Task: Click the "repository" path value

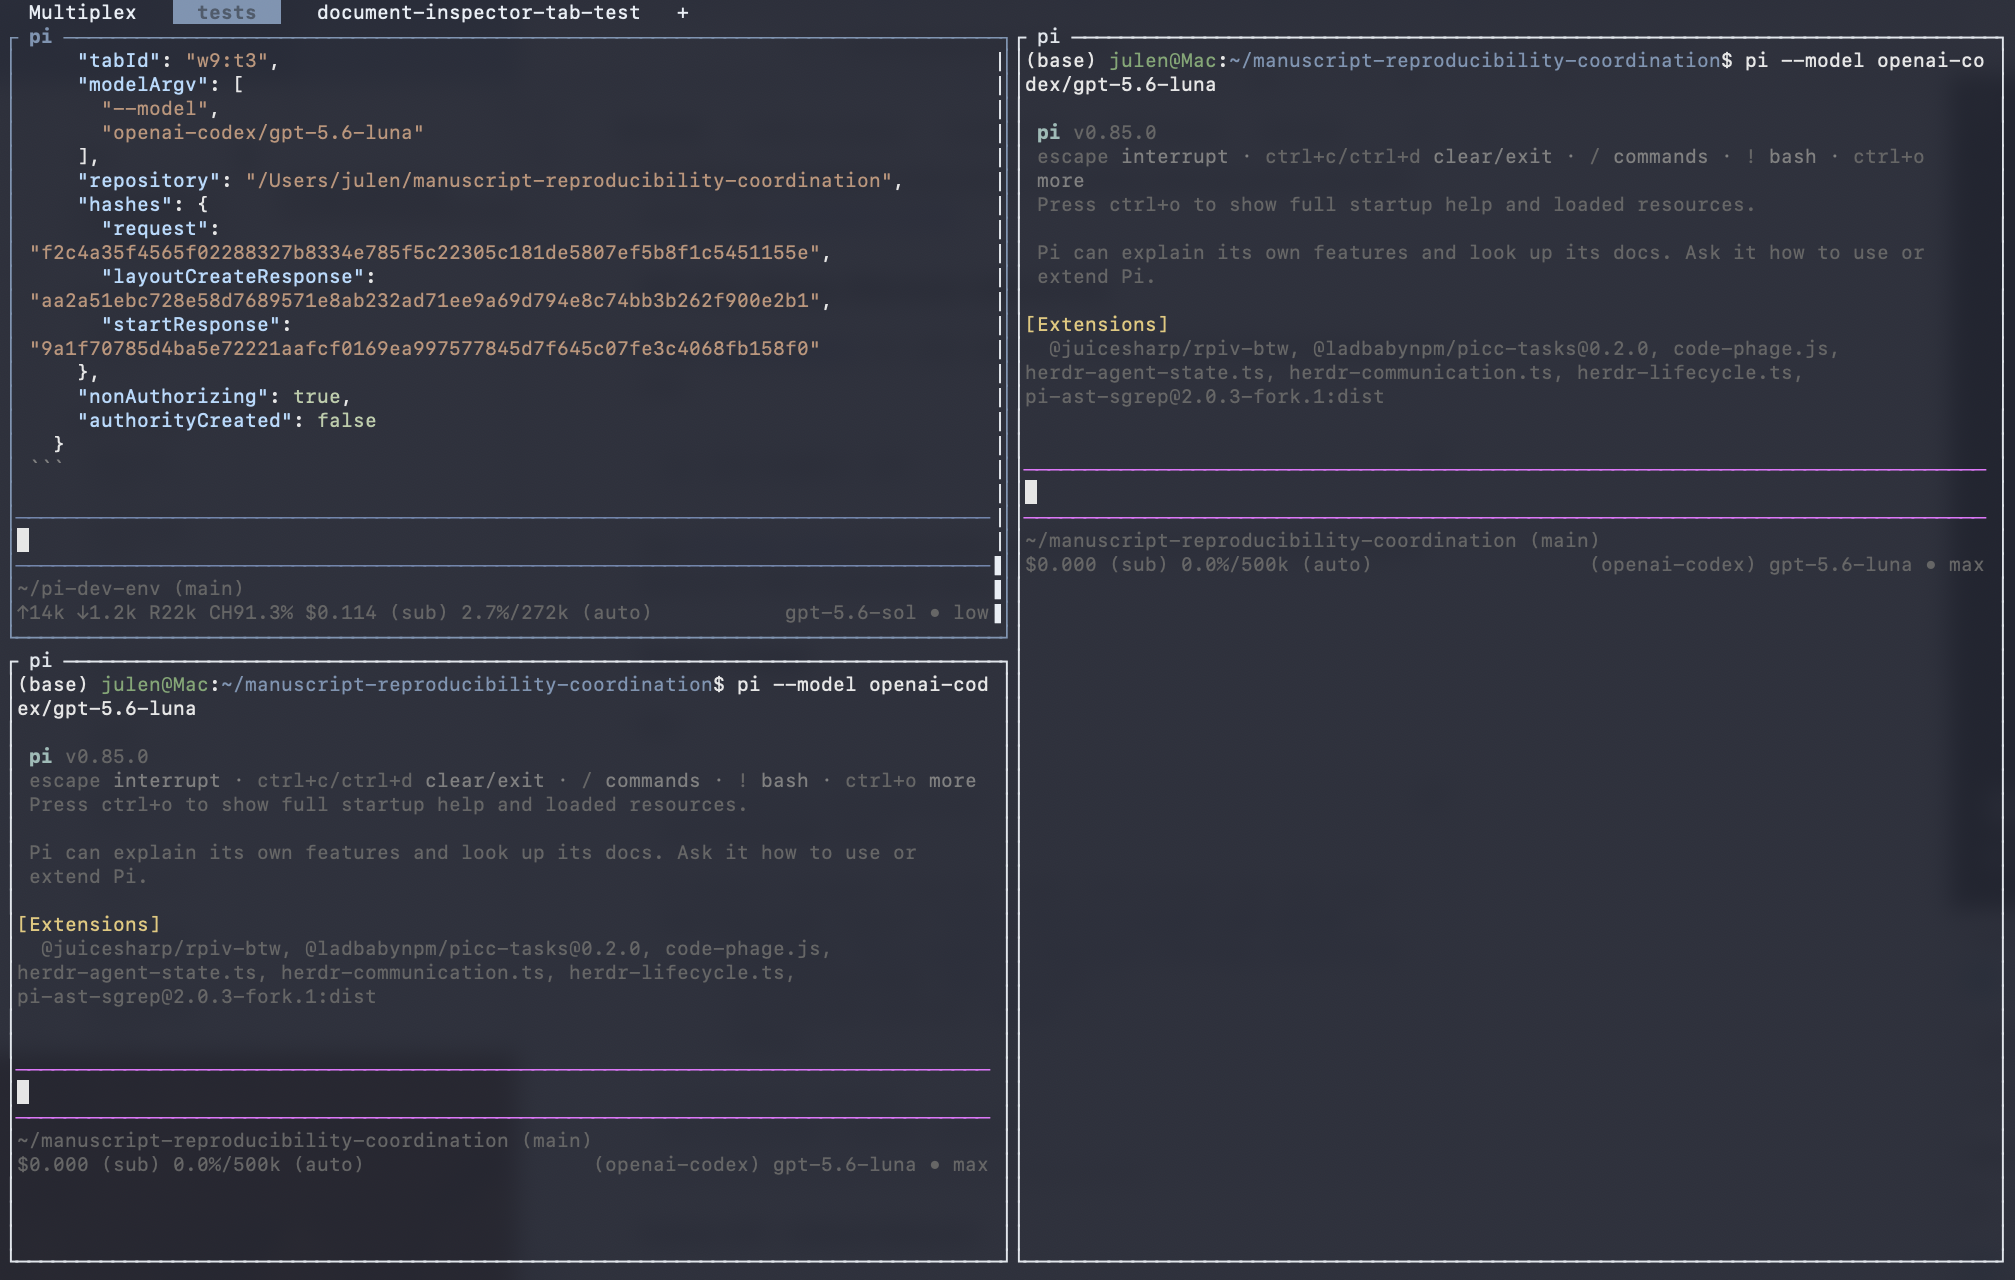Action: pyautogui.click(x=568, y=181)
